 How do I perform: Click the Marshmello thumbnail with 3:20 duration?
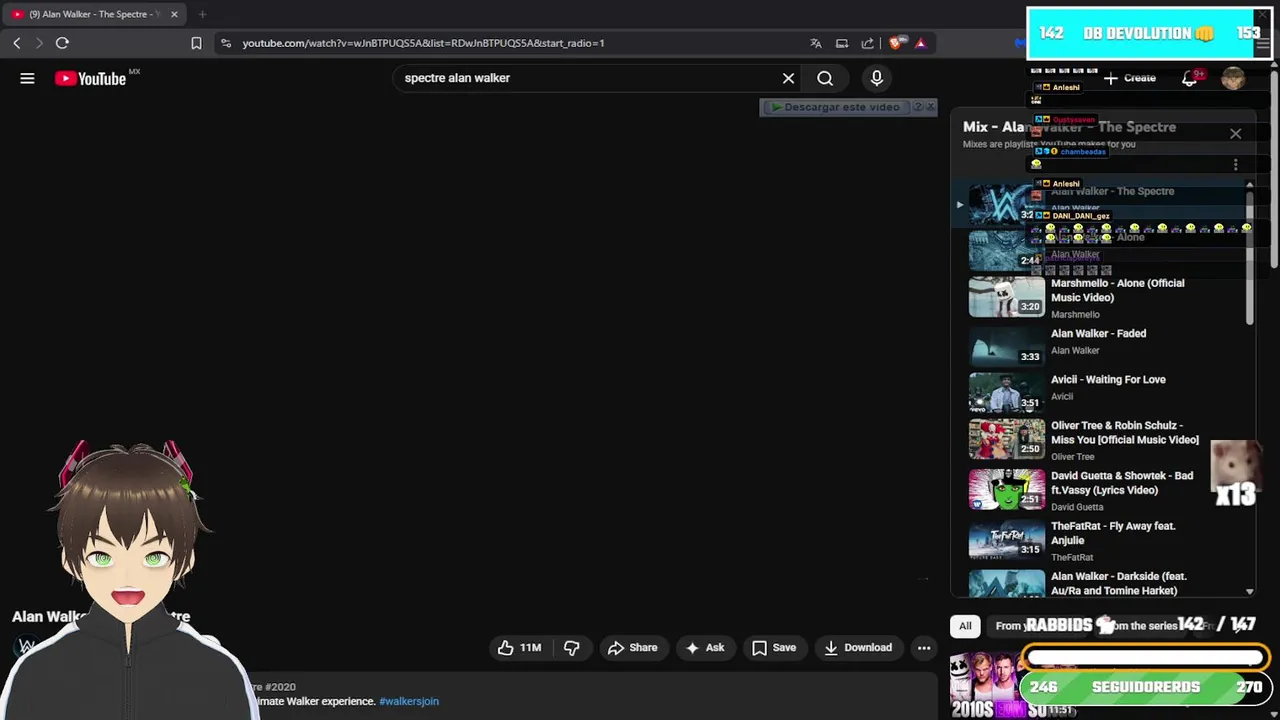1006,296
